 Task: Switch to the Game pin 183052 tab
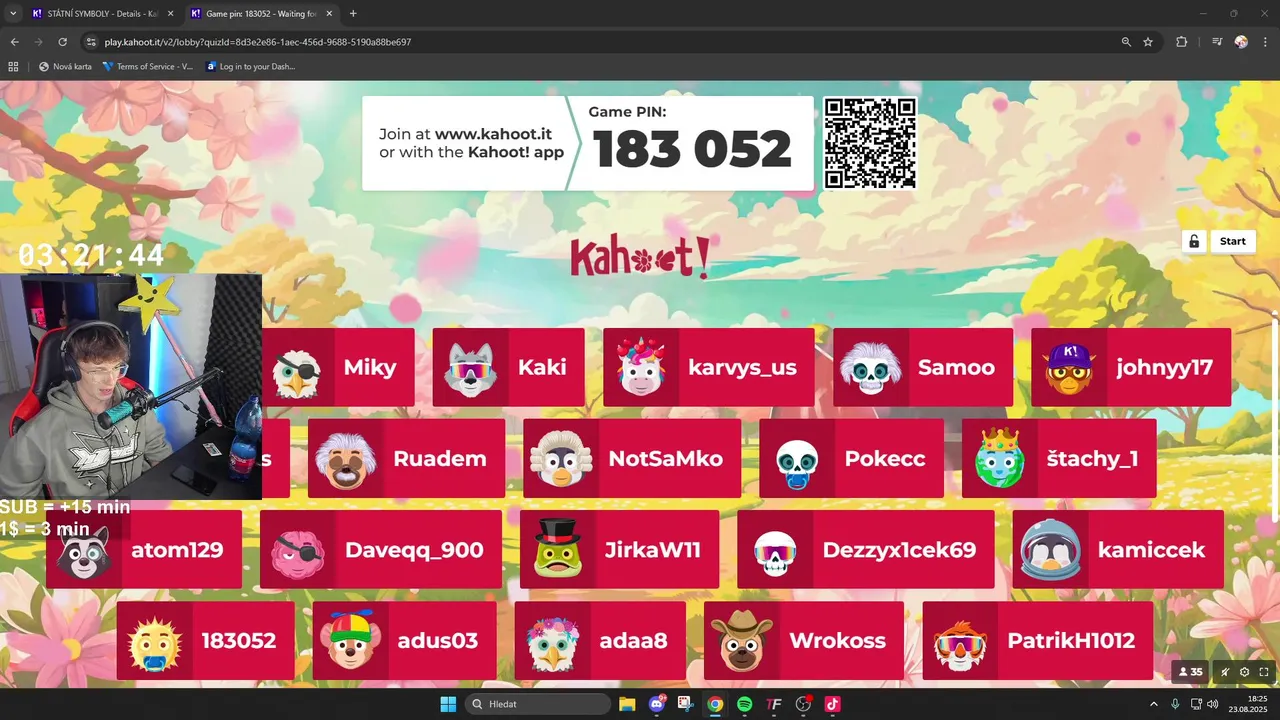(x=261, y=14)
